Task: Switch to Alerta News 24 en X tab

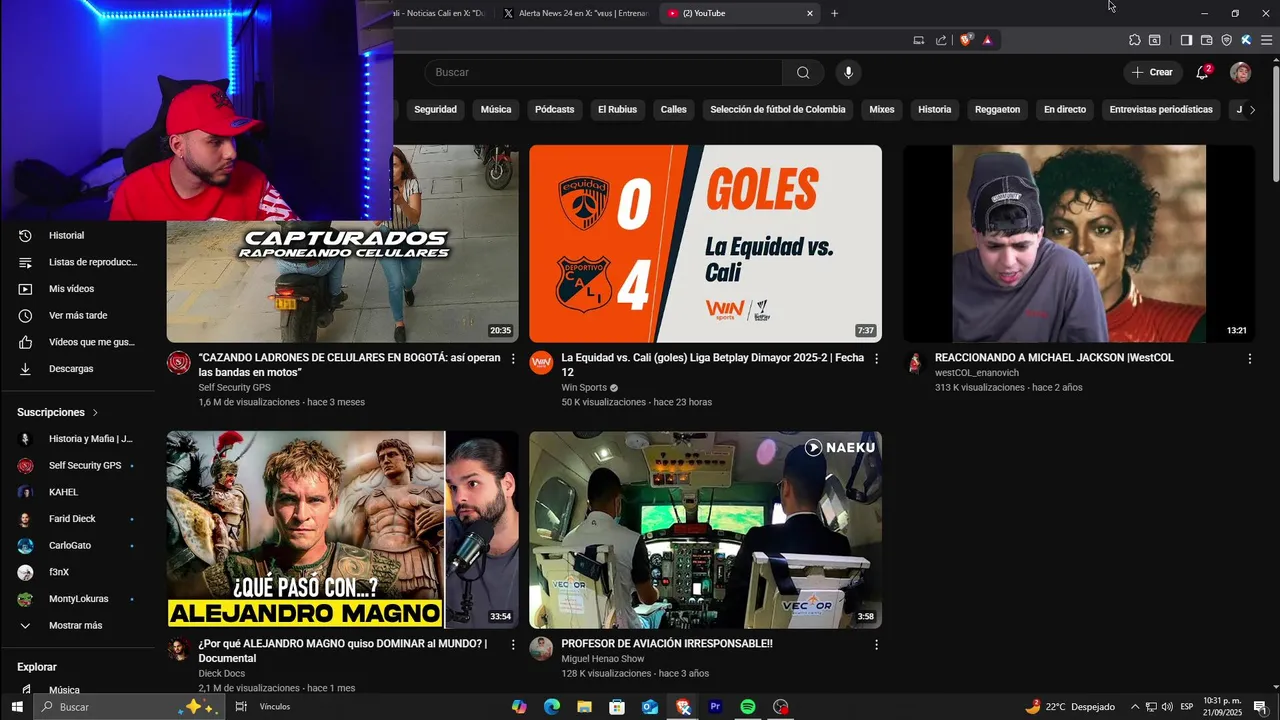Action: [575, 13]
